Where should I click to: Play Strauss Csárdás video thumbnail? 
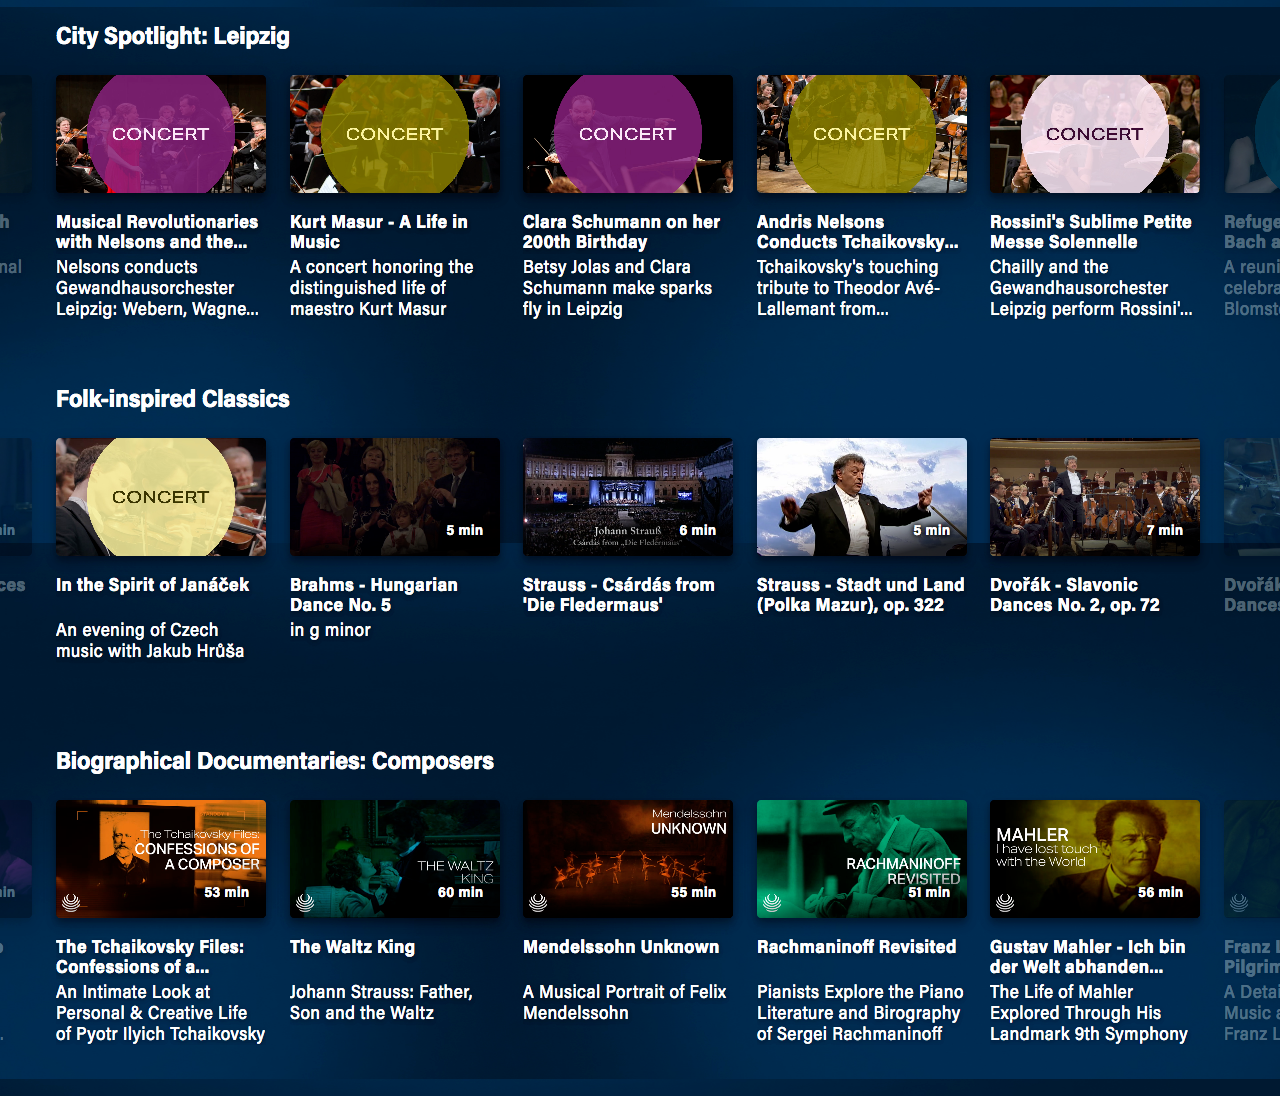pos(628,497)
